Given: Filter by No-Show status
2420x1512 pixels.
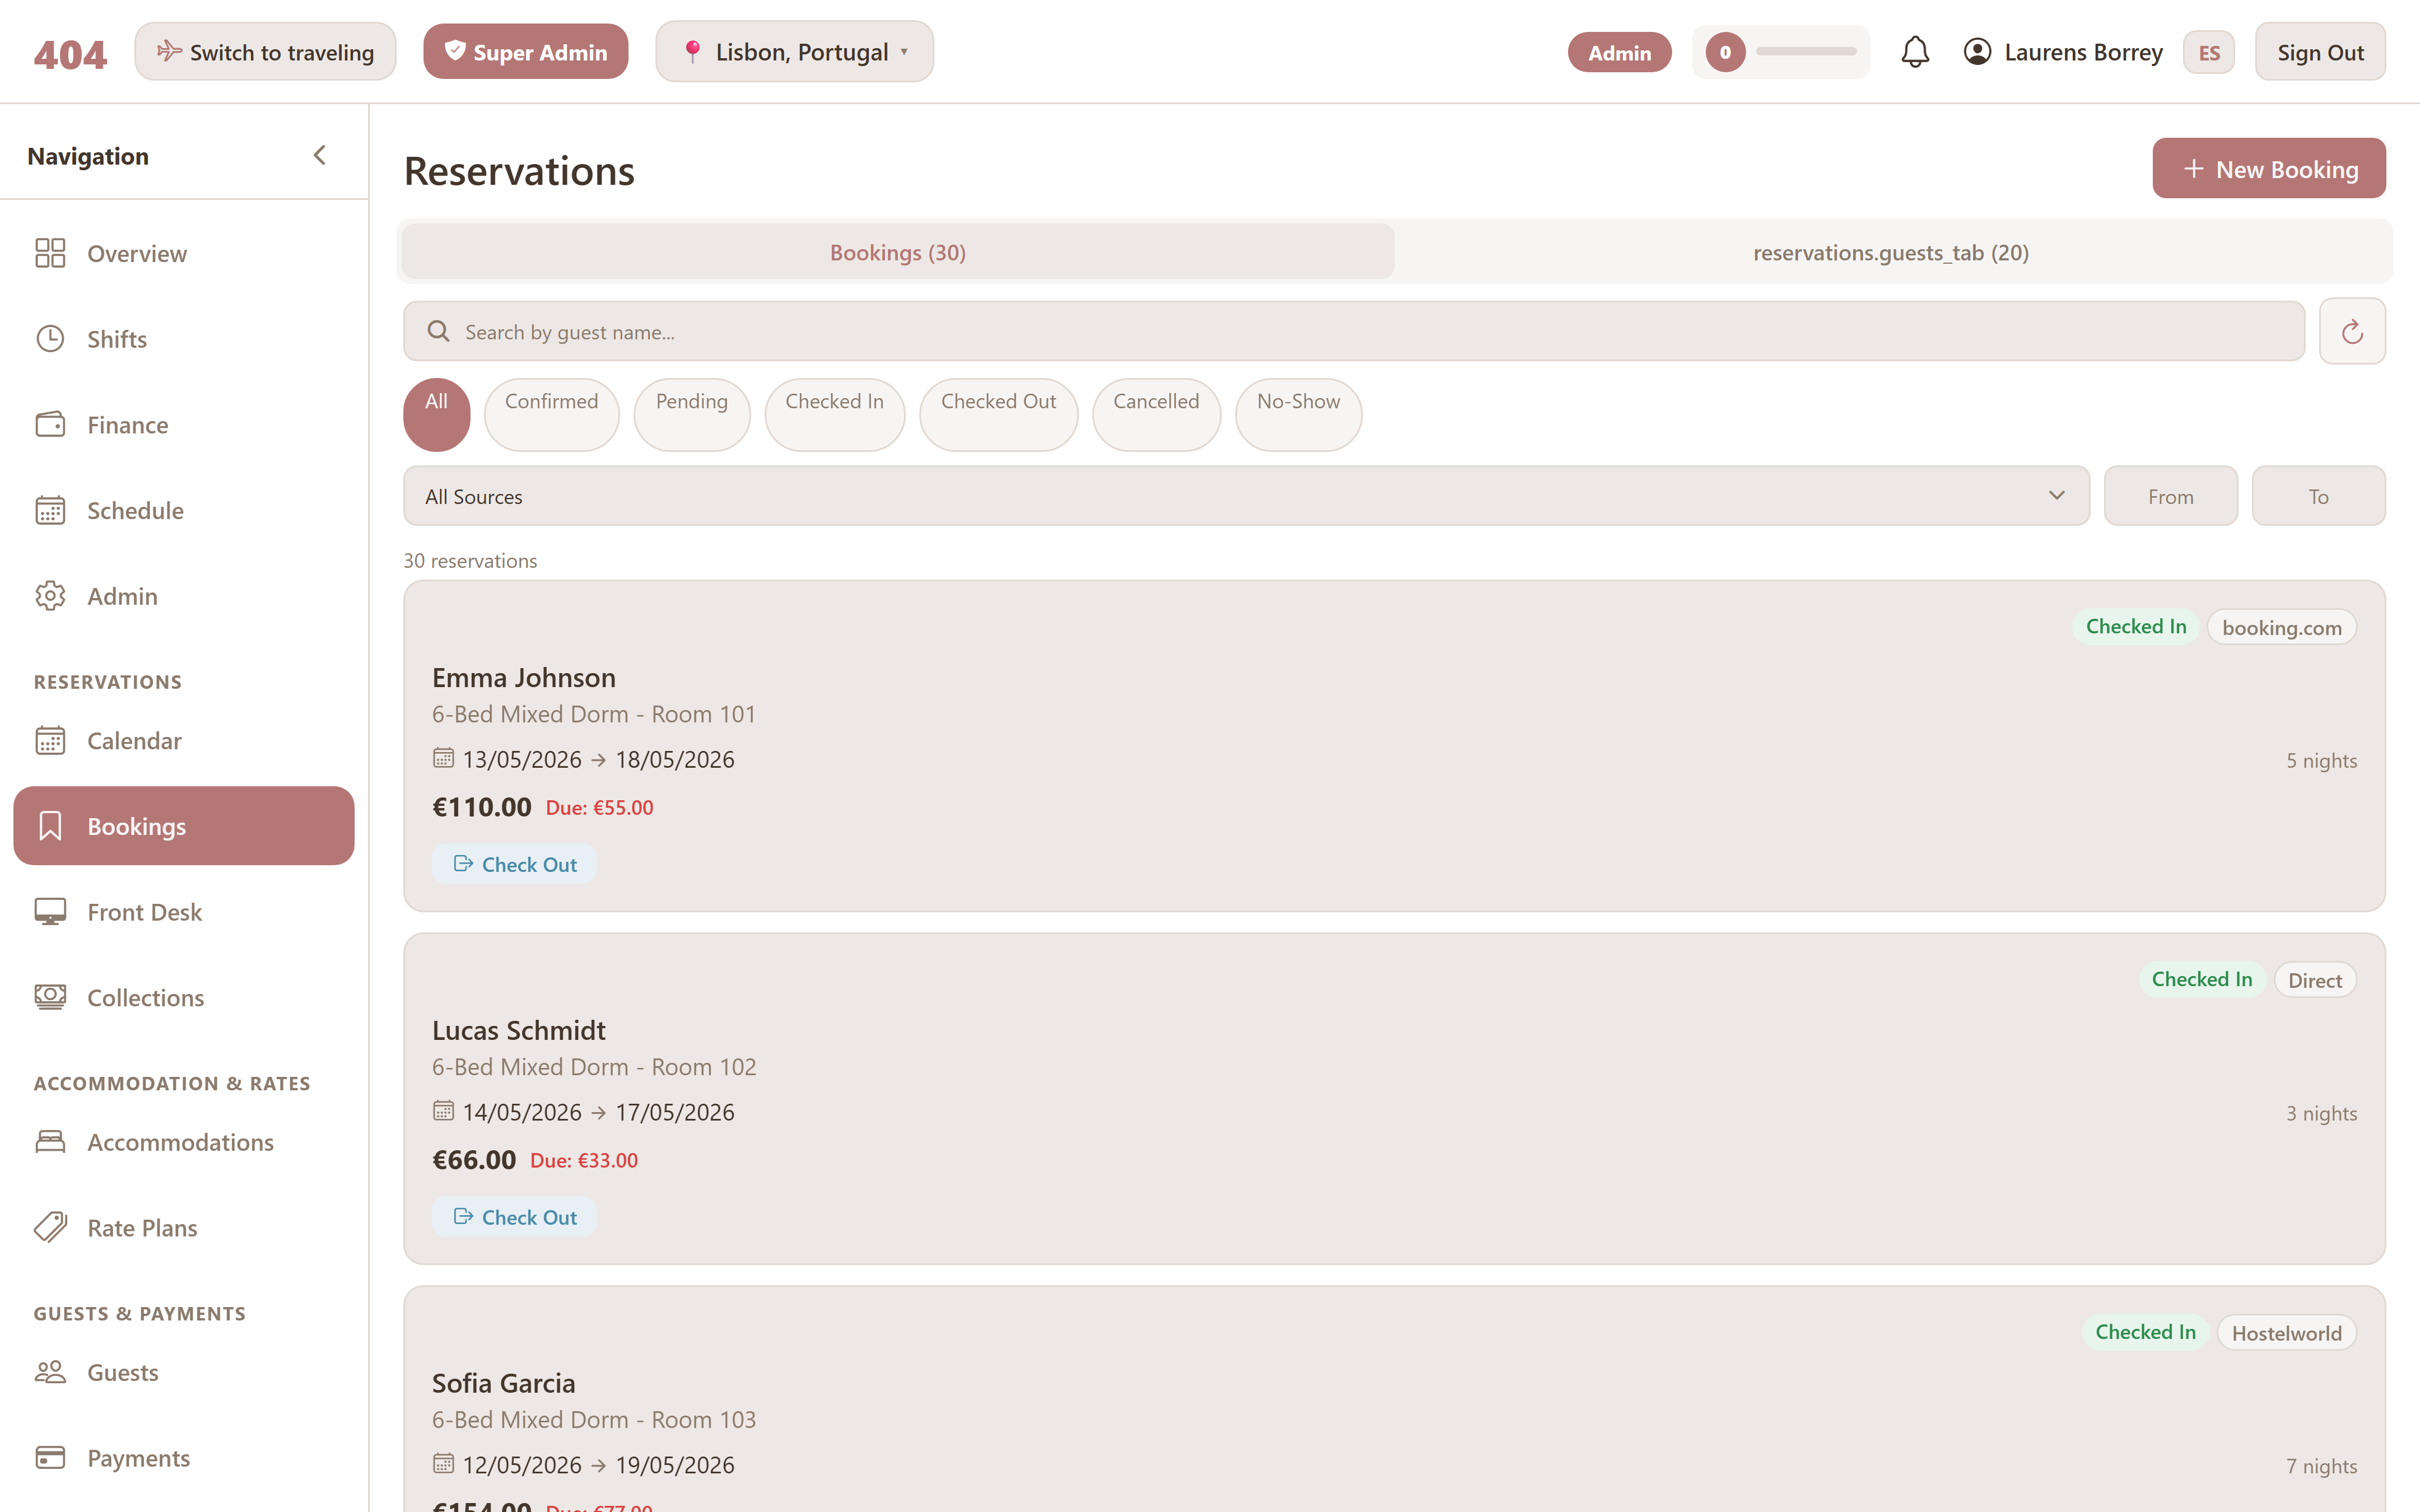Looking at the screenshot, I should pos(1298,414).
